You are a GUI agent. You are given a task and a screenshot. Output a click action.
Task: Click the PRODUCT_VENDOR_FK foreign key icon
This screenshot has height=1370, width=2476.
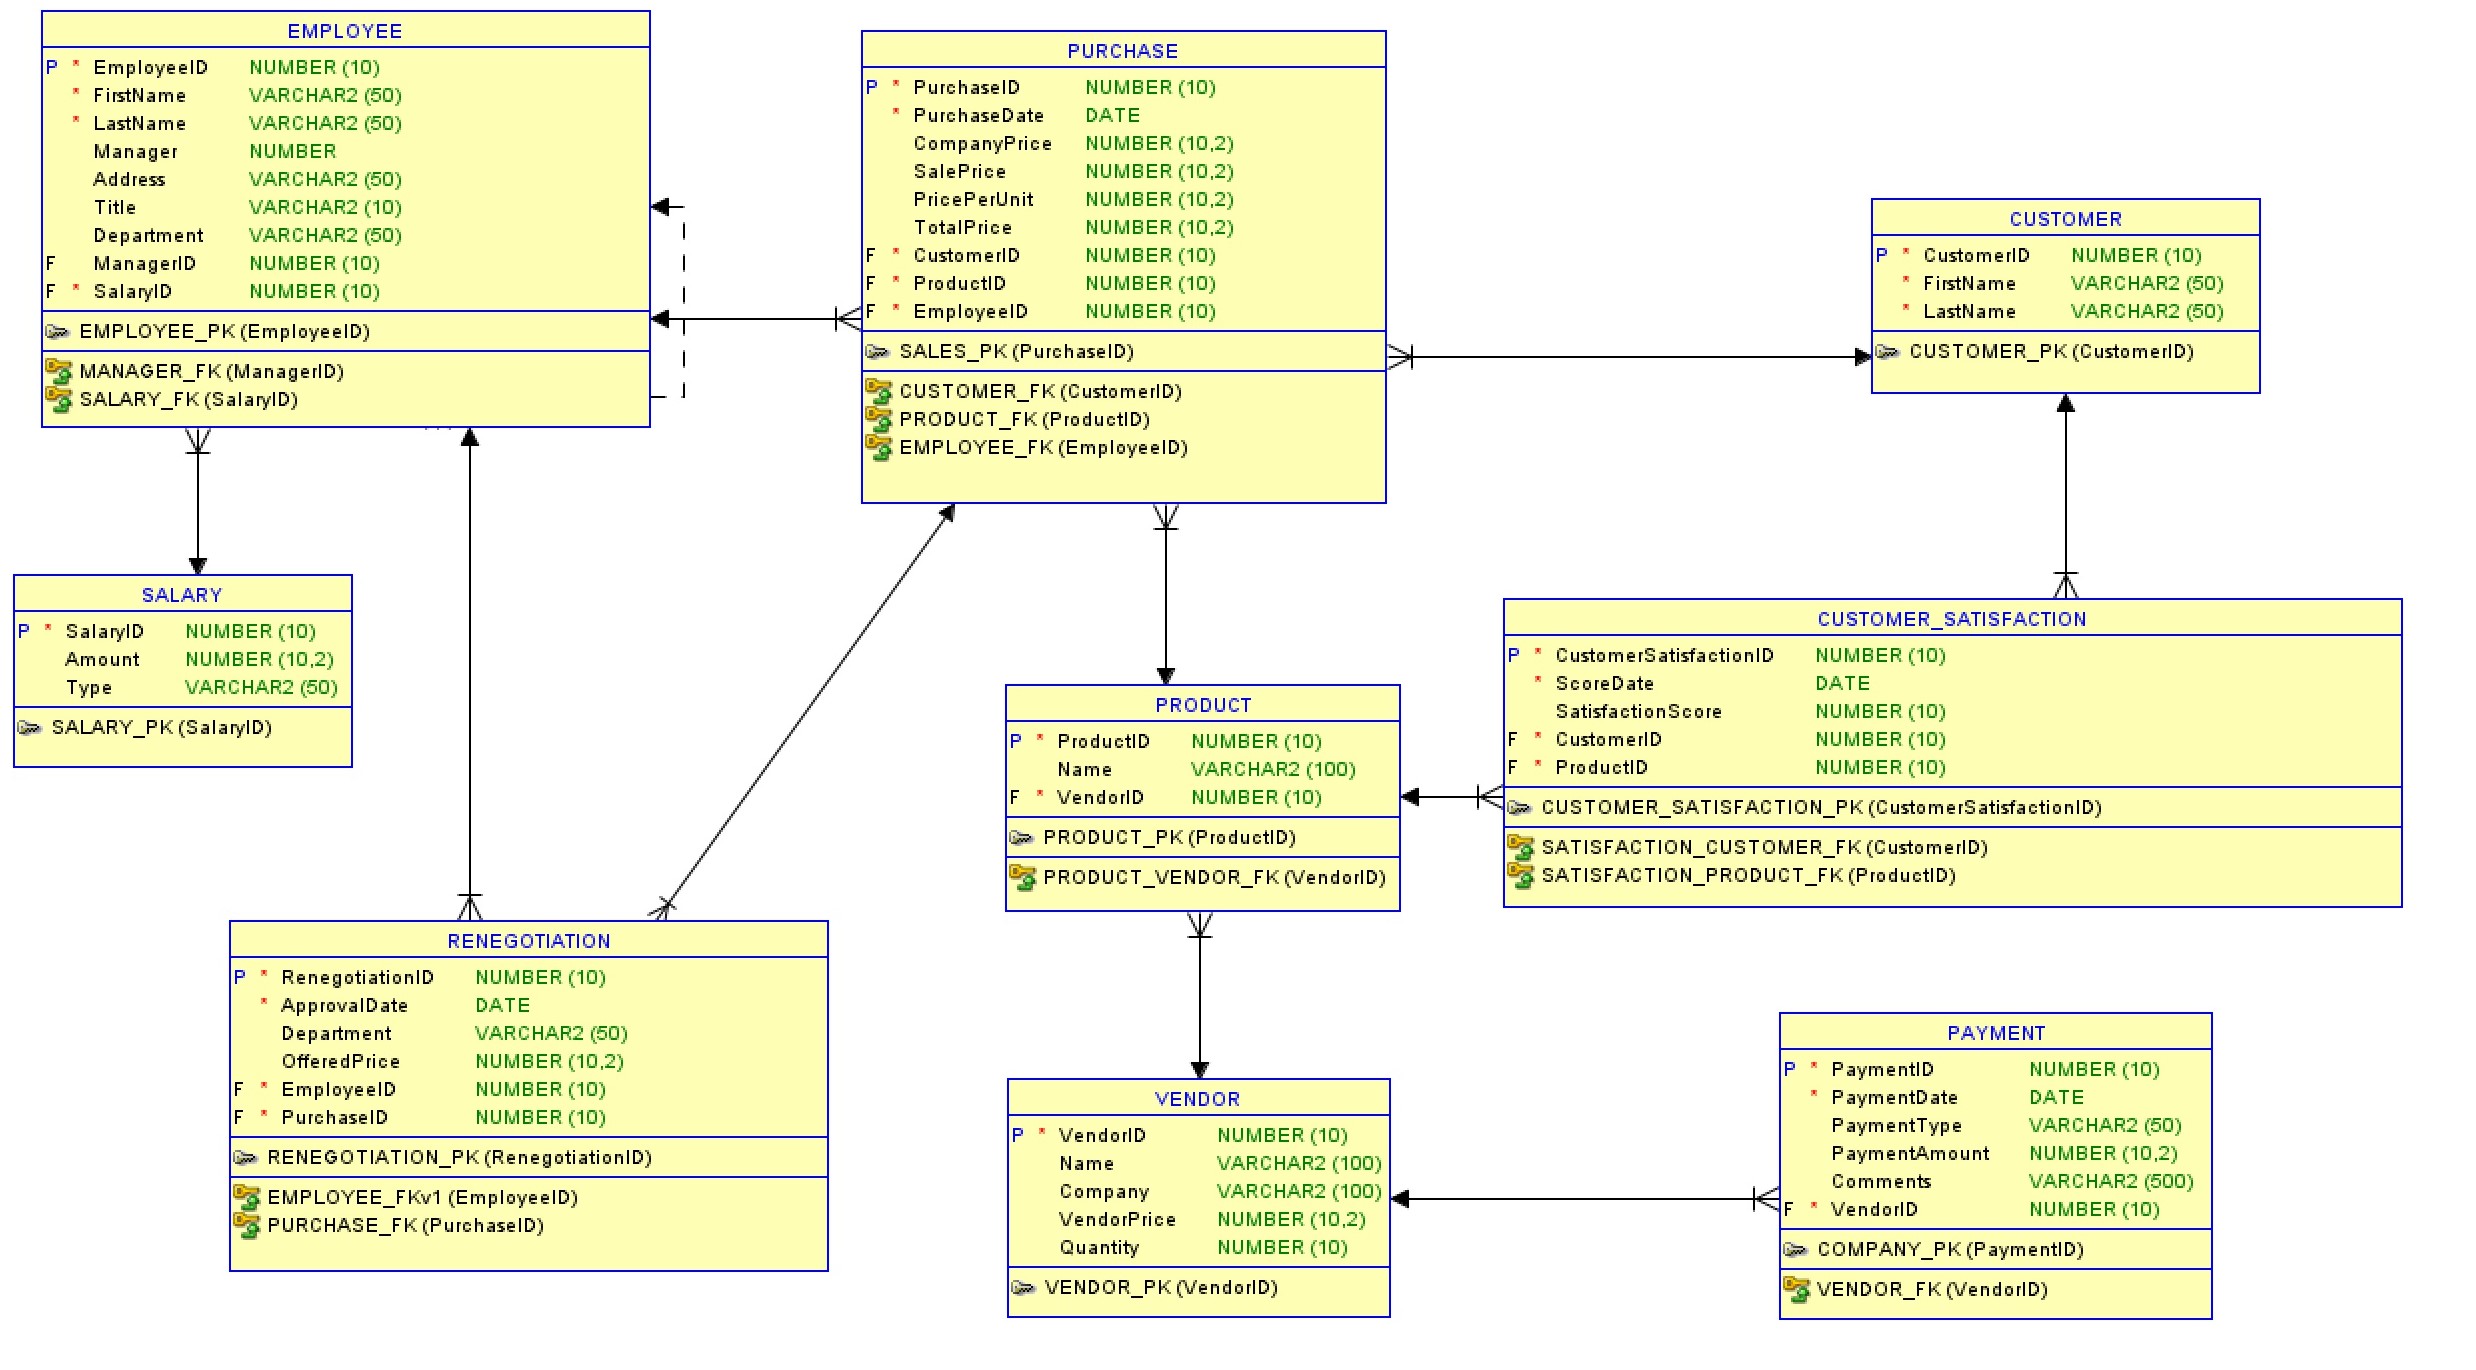1022,877
